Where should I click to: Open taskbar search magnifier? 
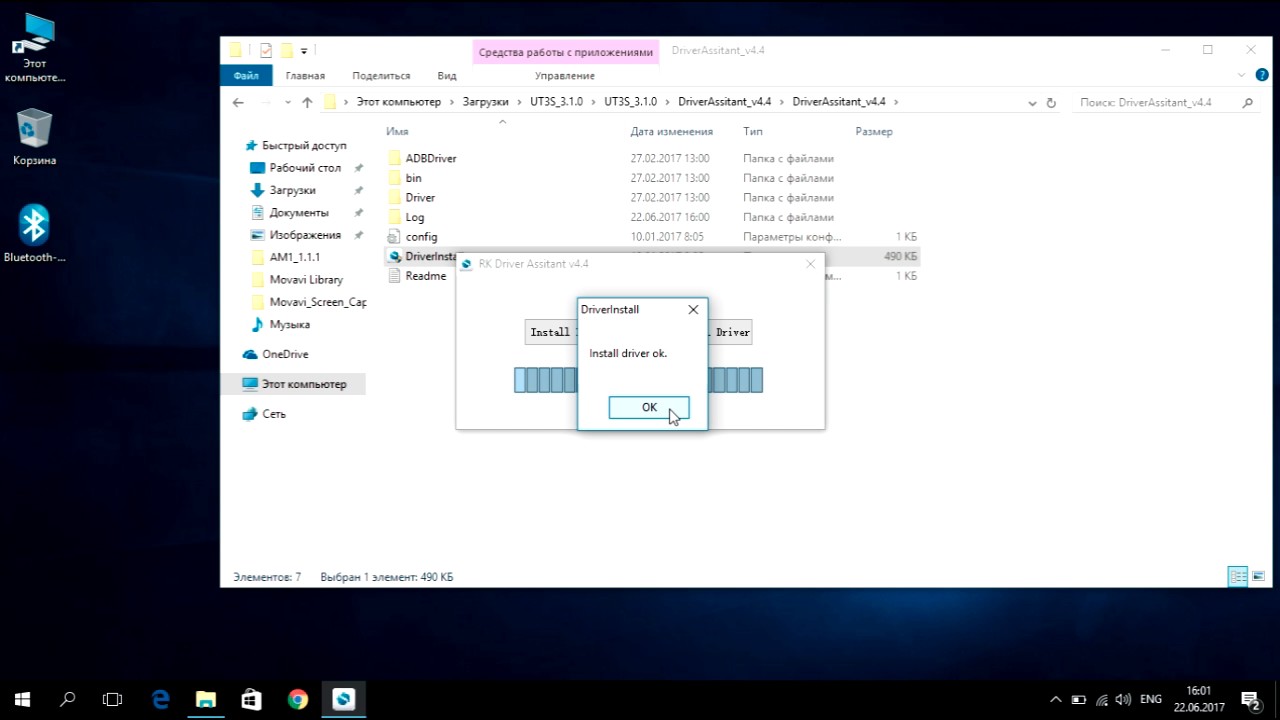point(68,699)
